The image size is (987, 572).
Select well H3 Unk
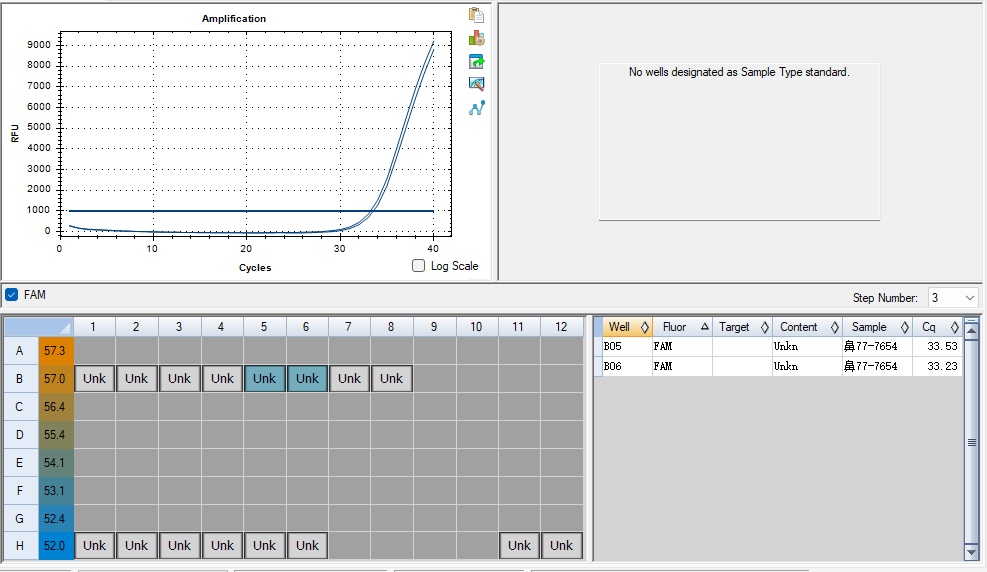179,546
